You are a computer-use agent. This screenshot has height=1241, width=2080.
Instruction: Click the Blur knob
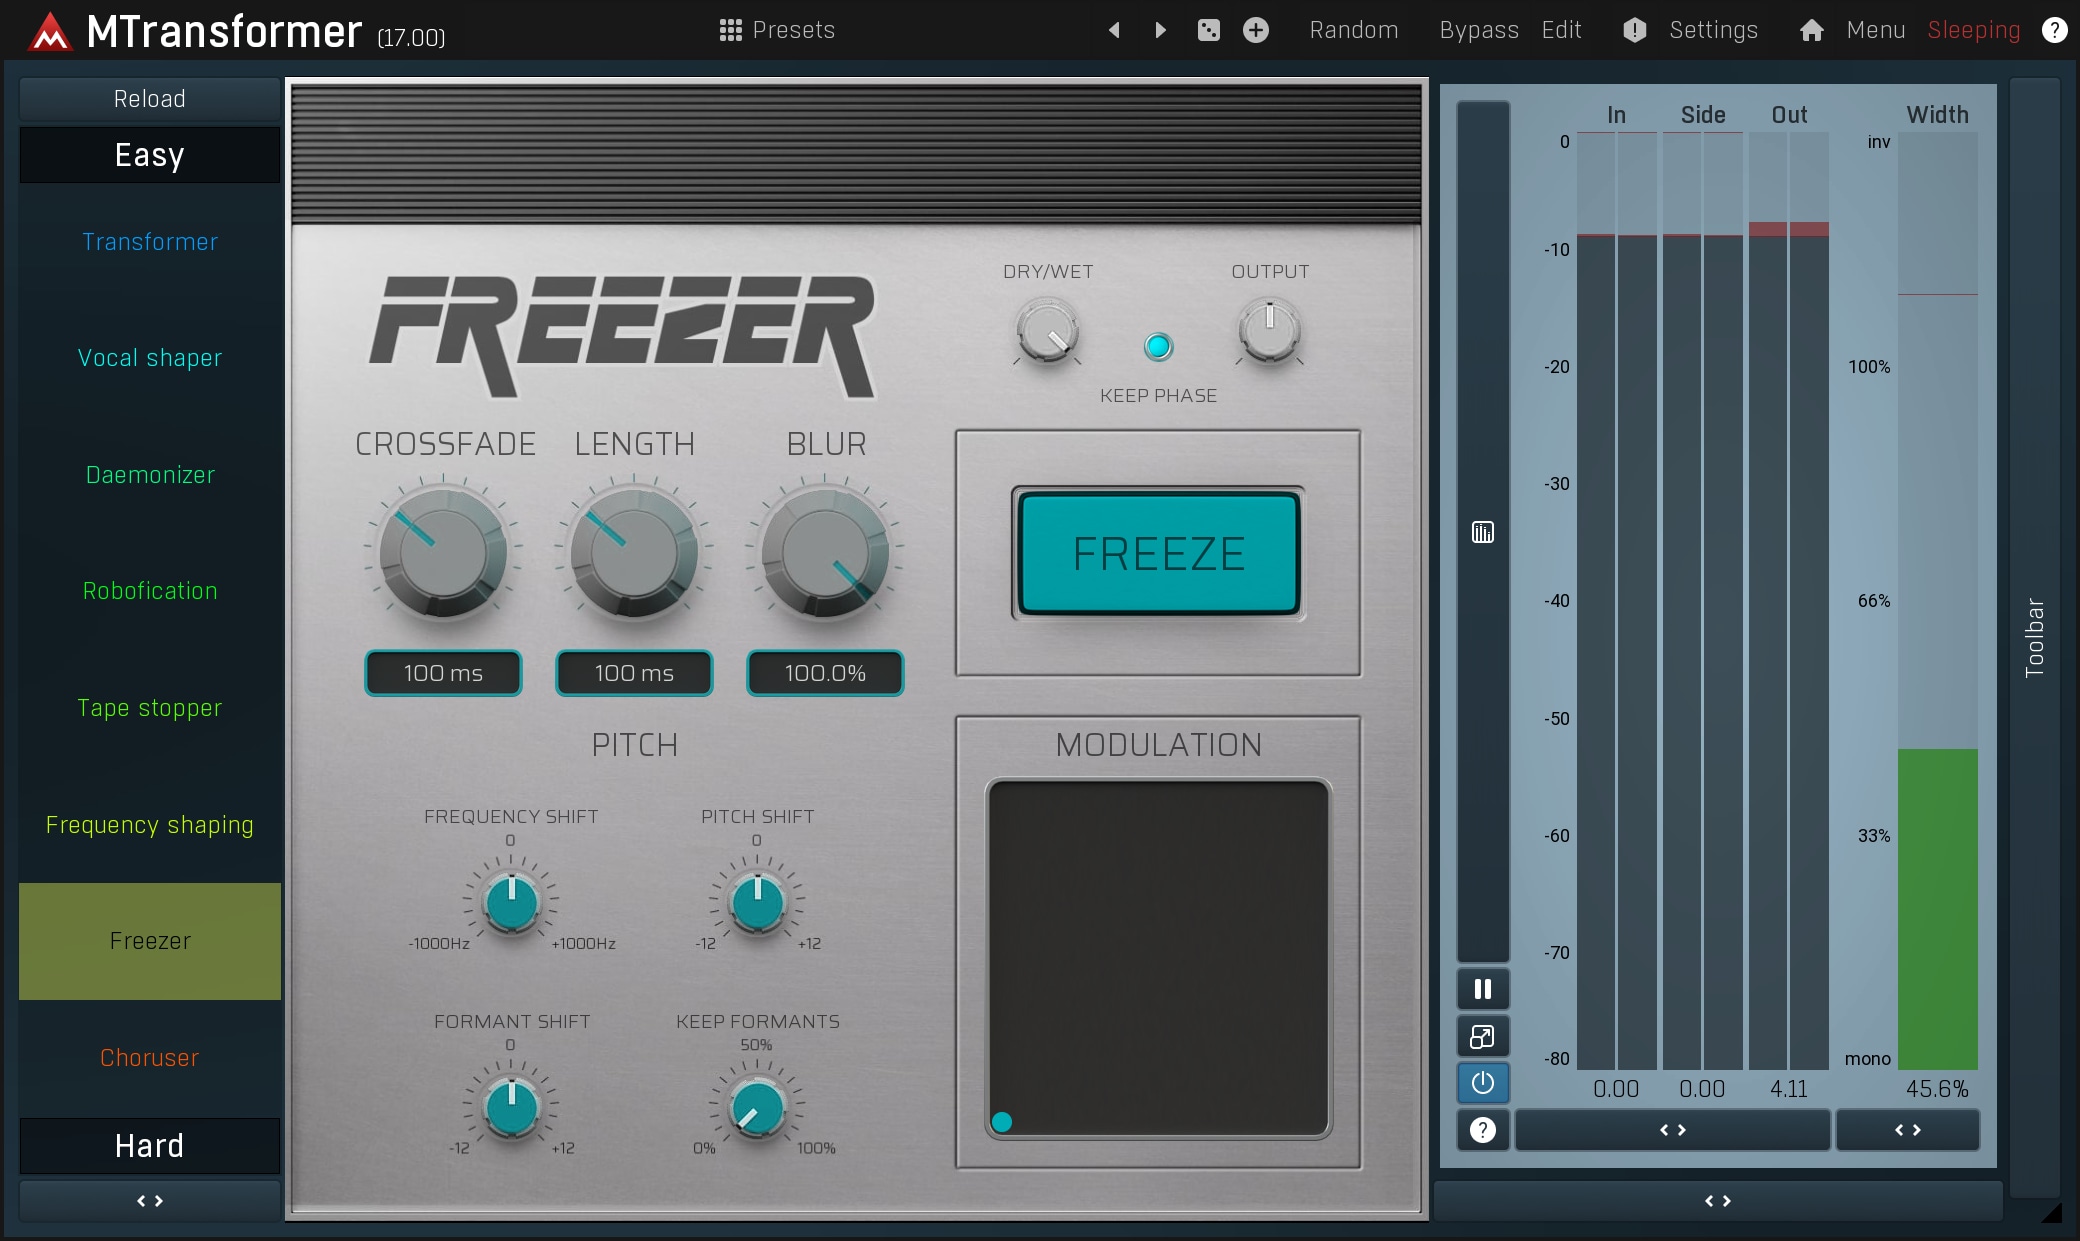(x=825, y=552)
